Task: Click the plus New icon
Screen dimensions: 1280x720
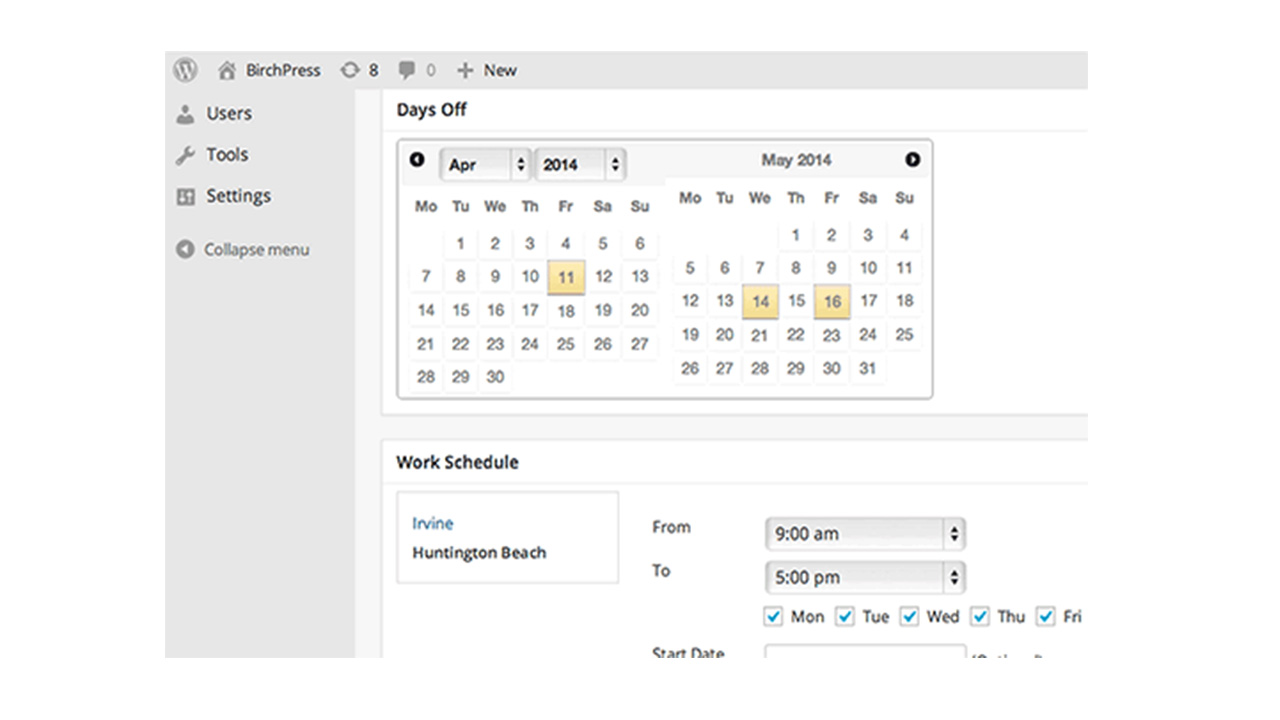Action: [465, 70]
